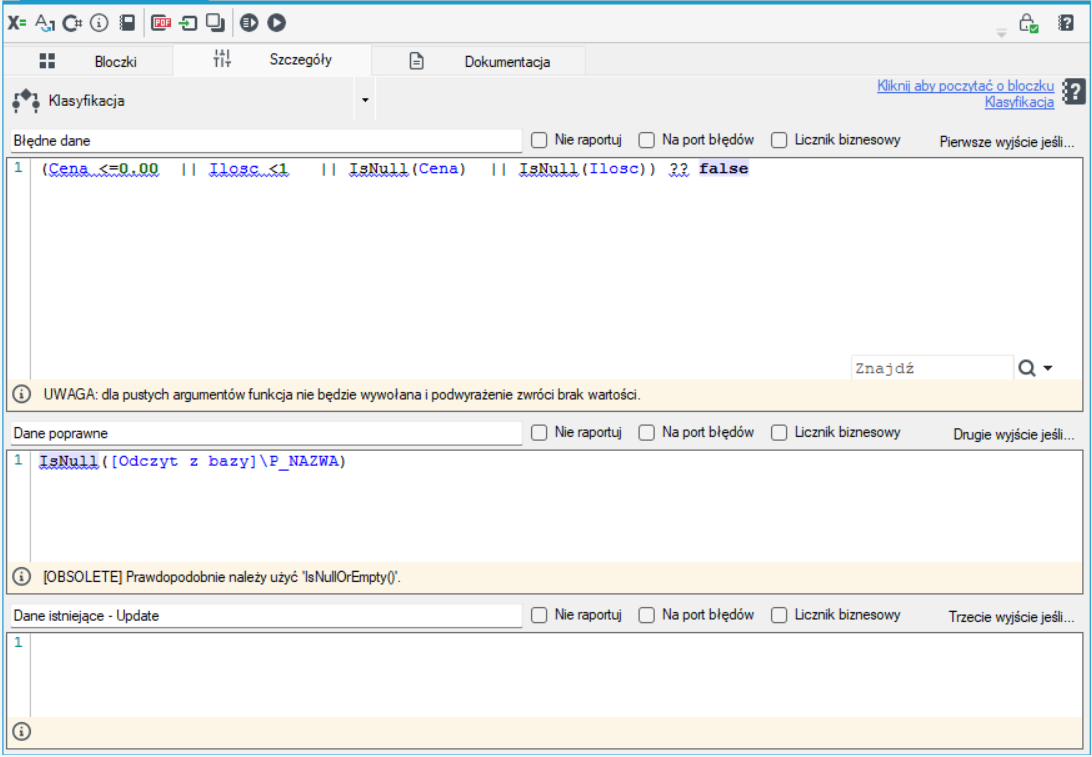Select the Szczegóły tab
1092x757 pixels.
click(x=272, y=60)
